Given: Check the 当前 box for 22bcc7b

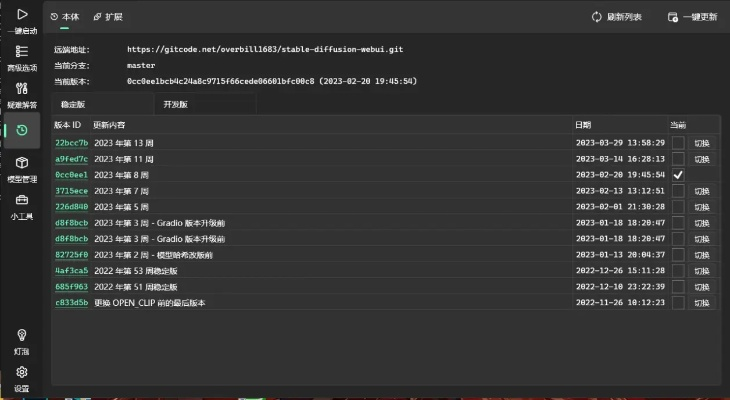Looking at the screenshot, I should (x=678, y=143).
